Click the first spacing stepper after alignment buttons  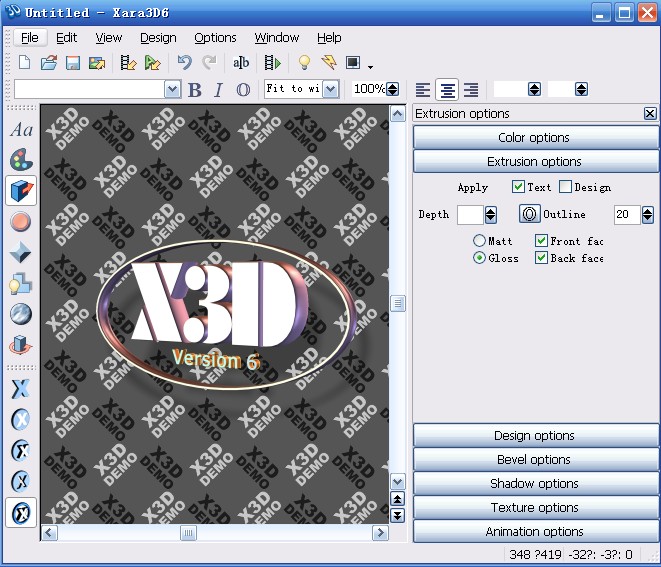tap(535, 89)
